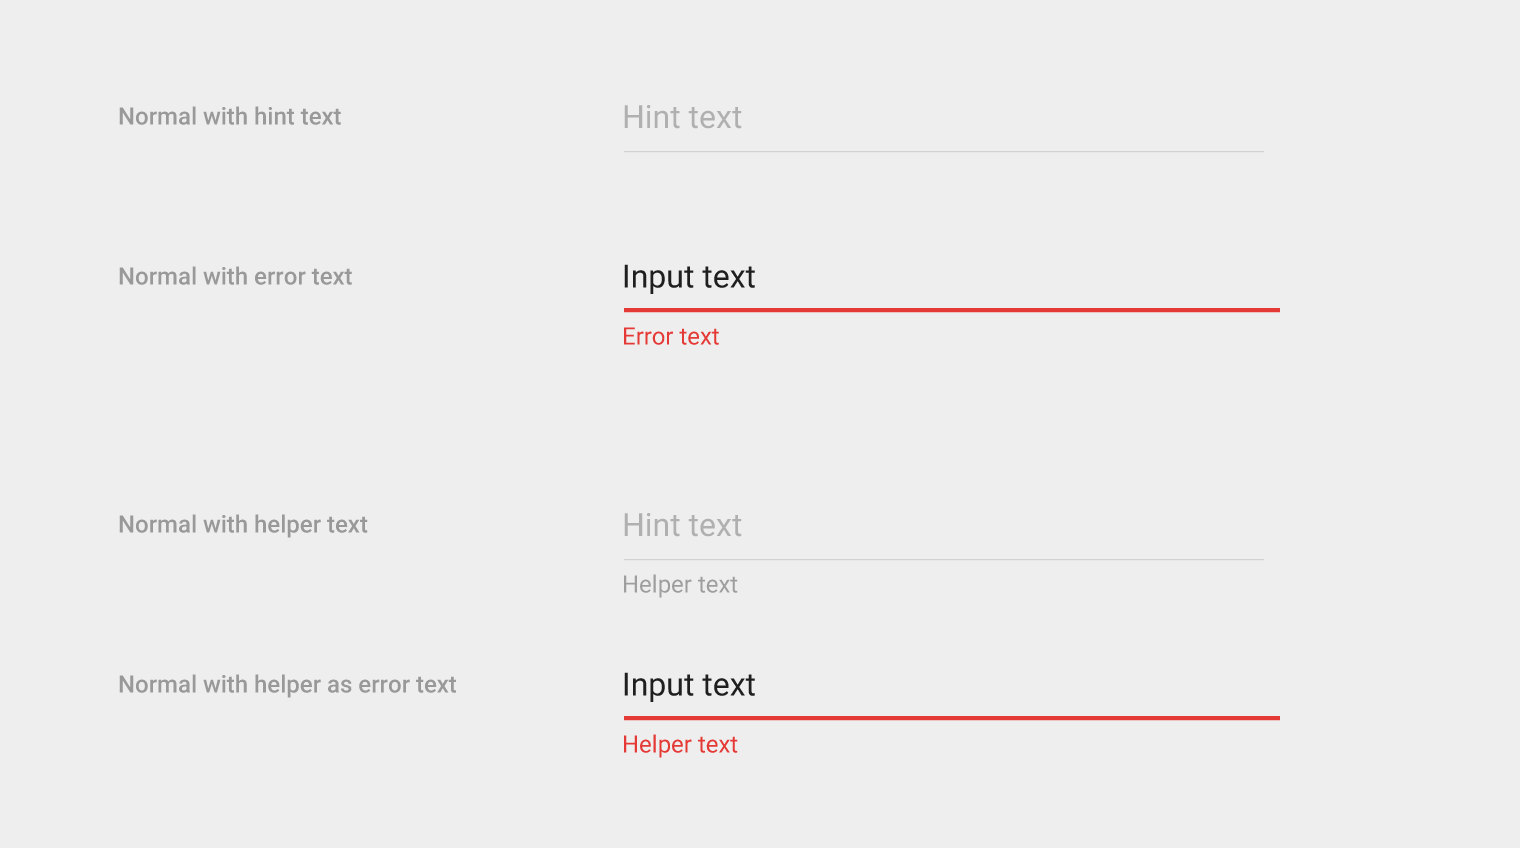Place cursor after 'Input text' in helper-error field
Screen dimensions: 1520x848
[x=758, y=685]
